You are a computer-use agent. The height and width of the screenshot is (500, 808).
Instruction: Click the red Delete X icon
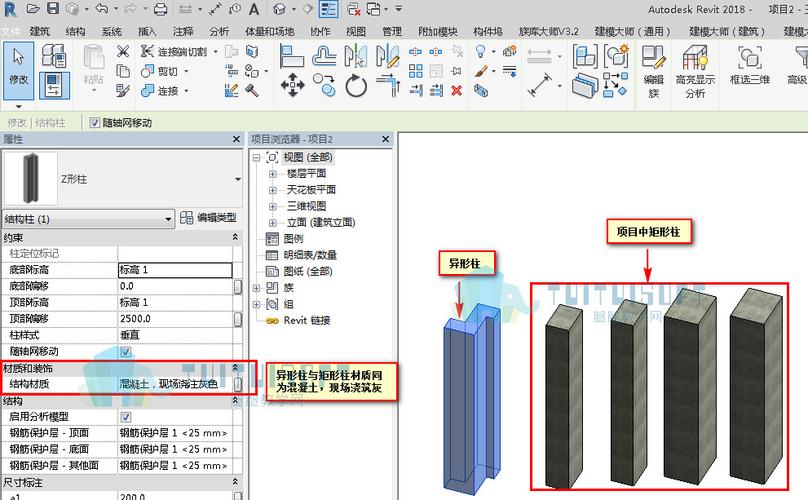(x=456, y=90)
